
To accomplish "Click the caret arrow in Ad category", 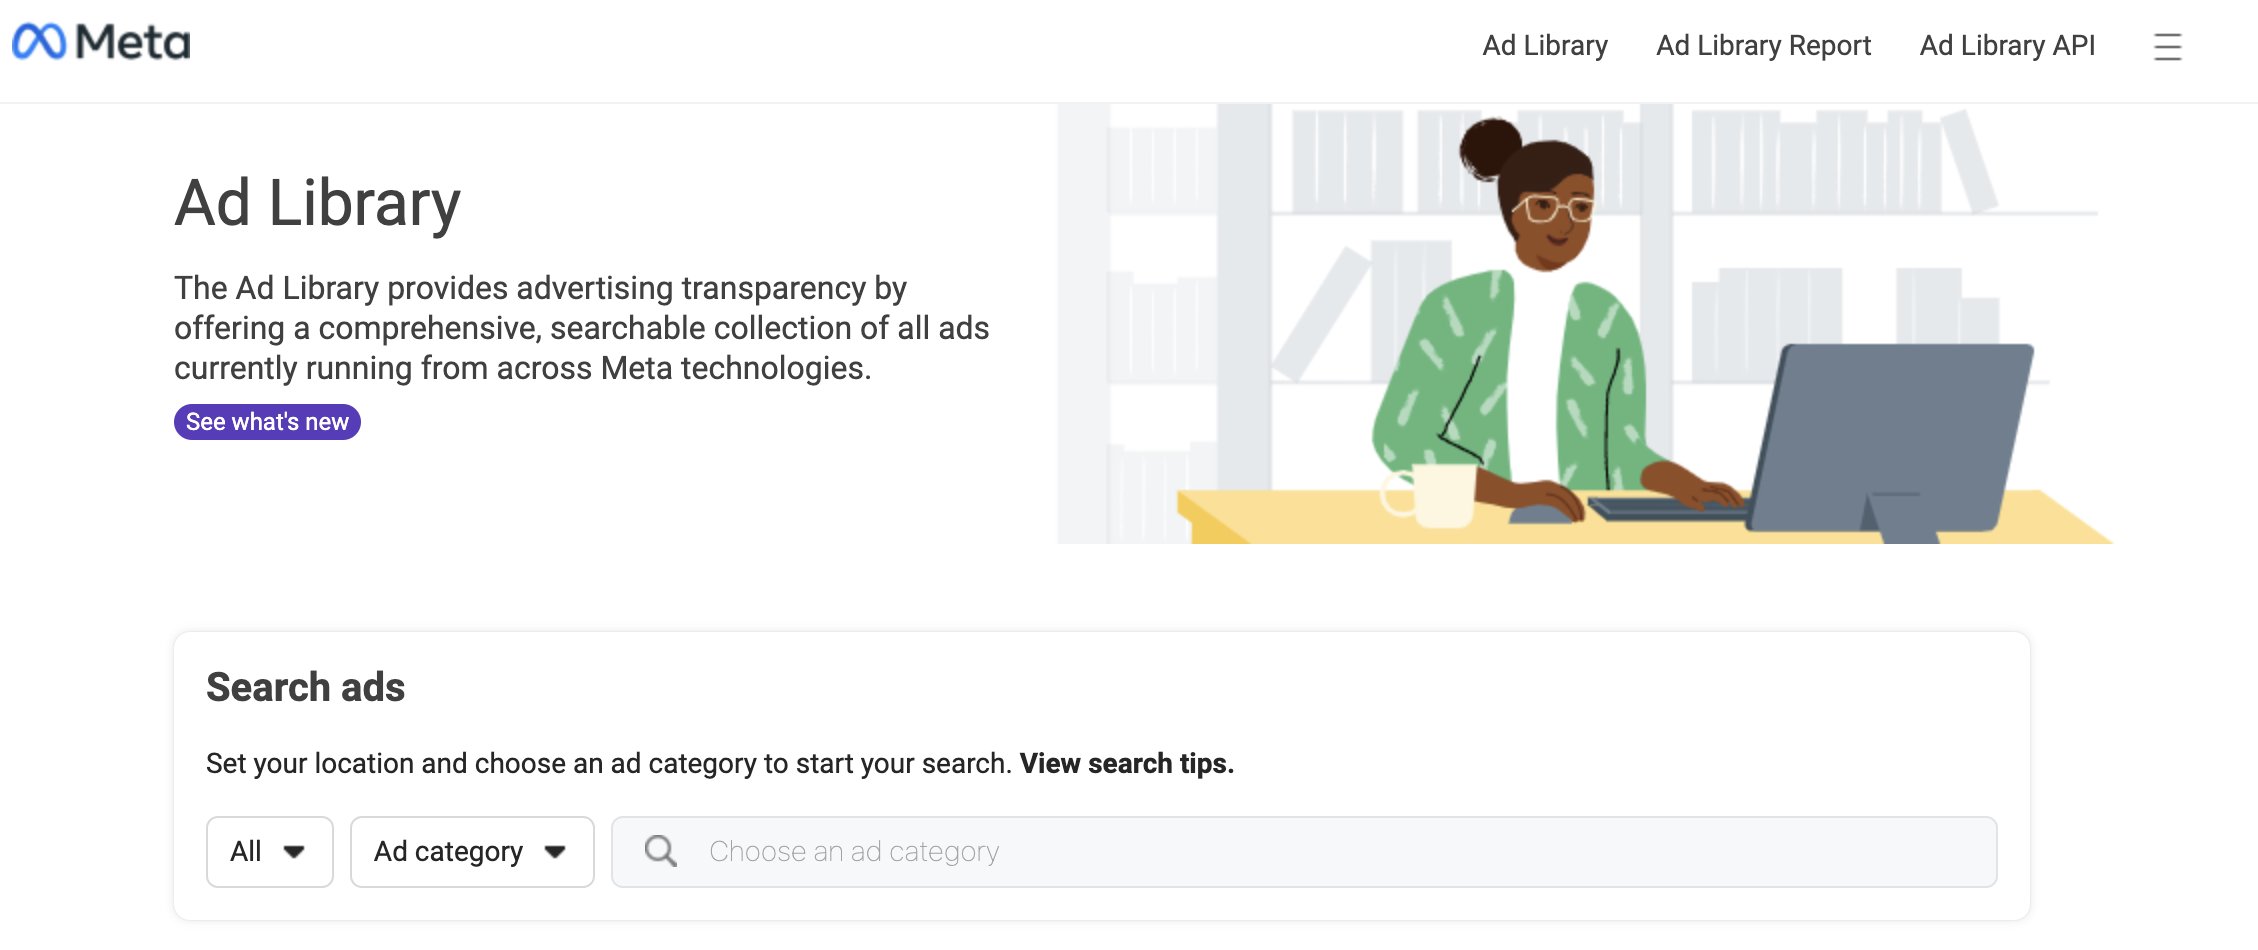I will click(x=555, y=852).
